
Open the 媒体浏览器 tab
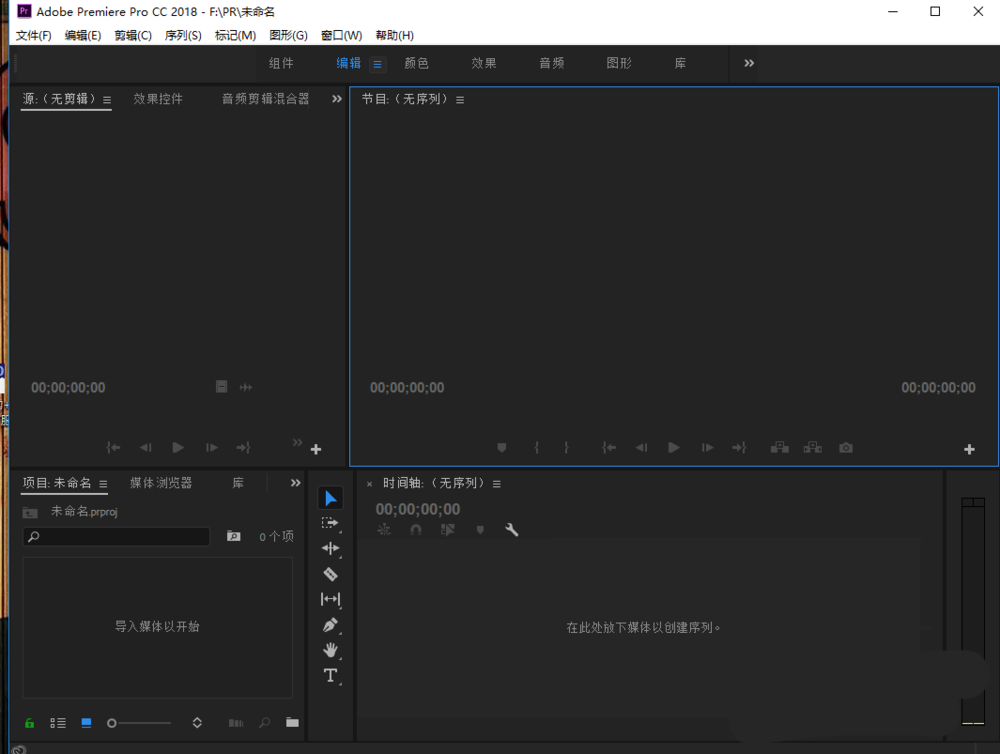(161, 483)
